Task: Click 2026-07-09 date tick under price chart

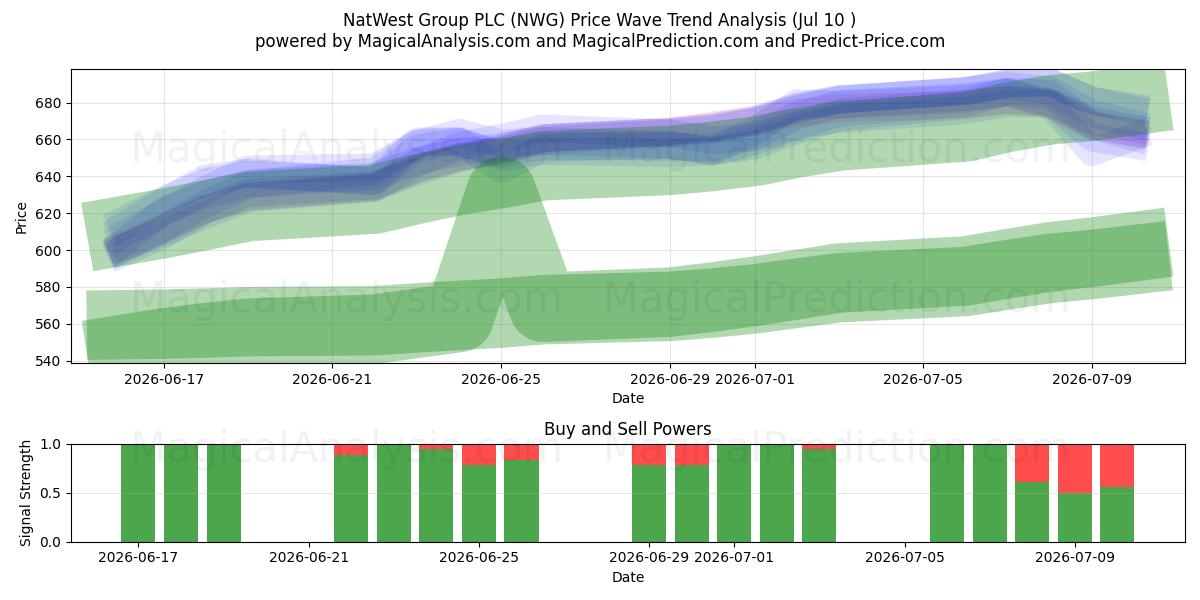Action: click(x=1092, y=379)
